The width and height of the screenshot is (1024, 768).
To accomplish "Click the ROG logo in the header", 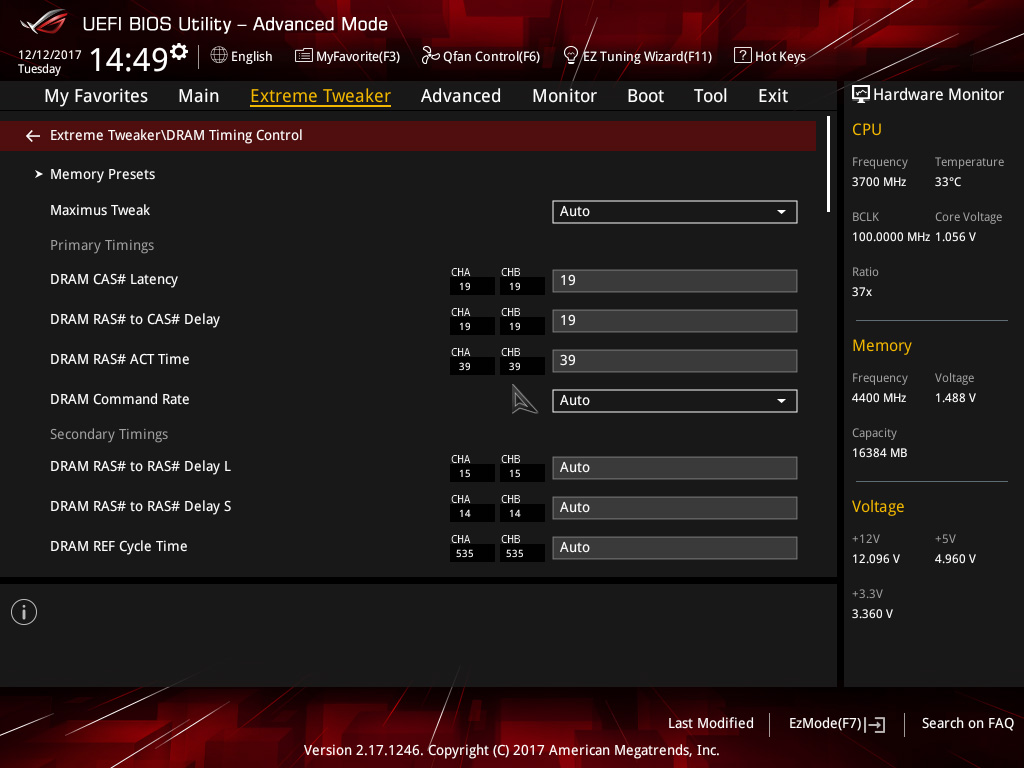I will pyautogui.click(x=44, y=21).
